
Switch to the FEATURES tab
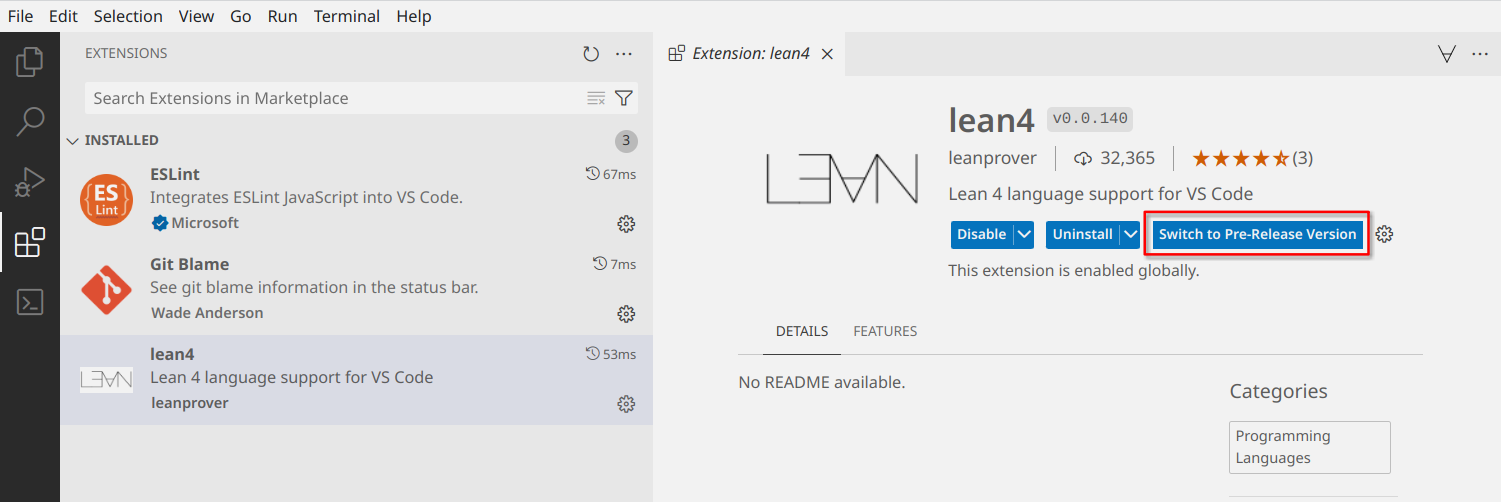point(885,331)
